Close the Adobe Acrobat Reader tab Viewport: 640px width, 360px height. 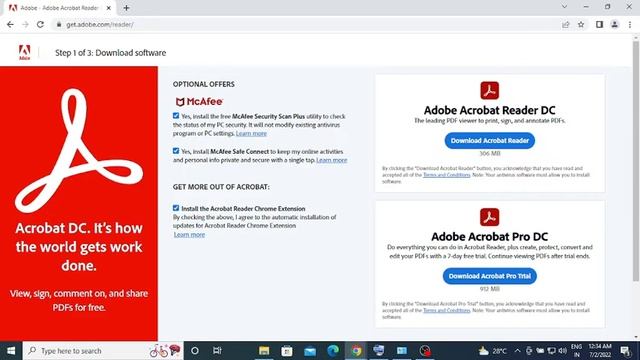tap(109, 8)
